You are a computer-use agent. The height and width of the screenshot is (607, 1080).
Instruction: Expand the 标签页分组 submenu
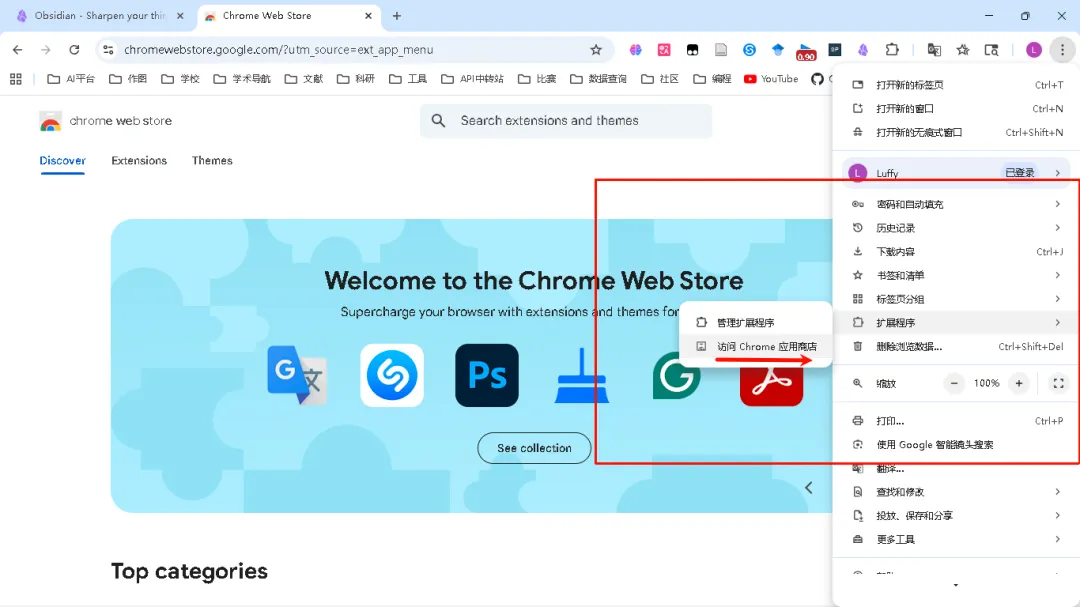956,299
